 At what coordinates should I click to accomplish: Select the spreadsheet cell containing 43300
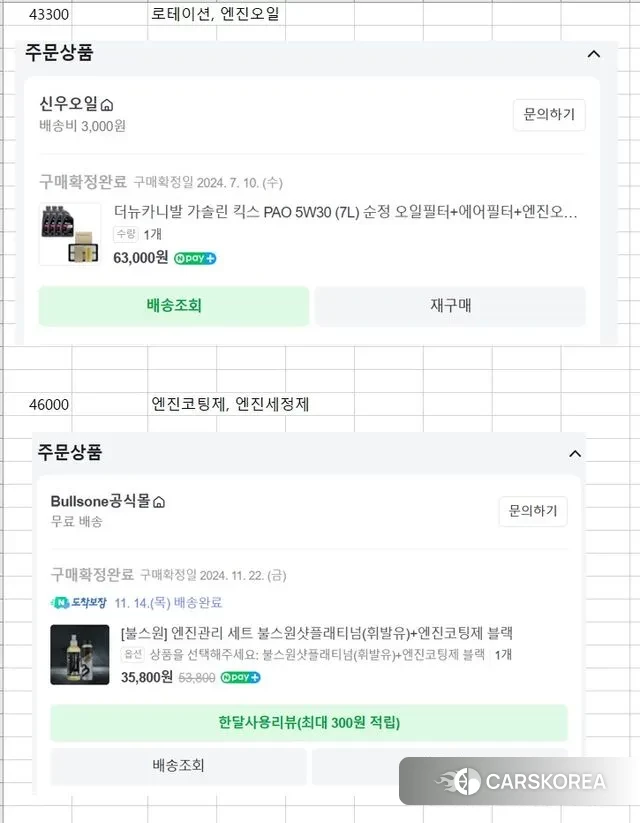click(50, 15)
